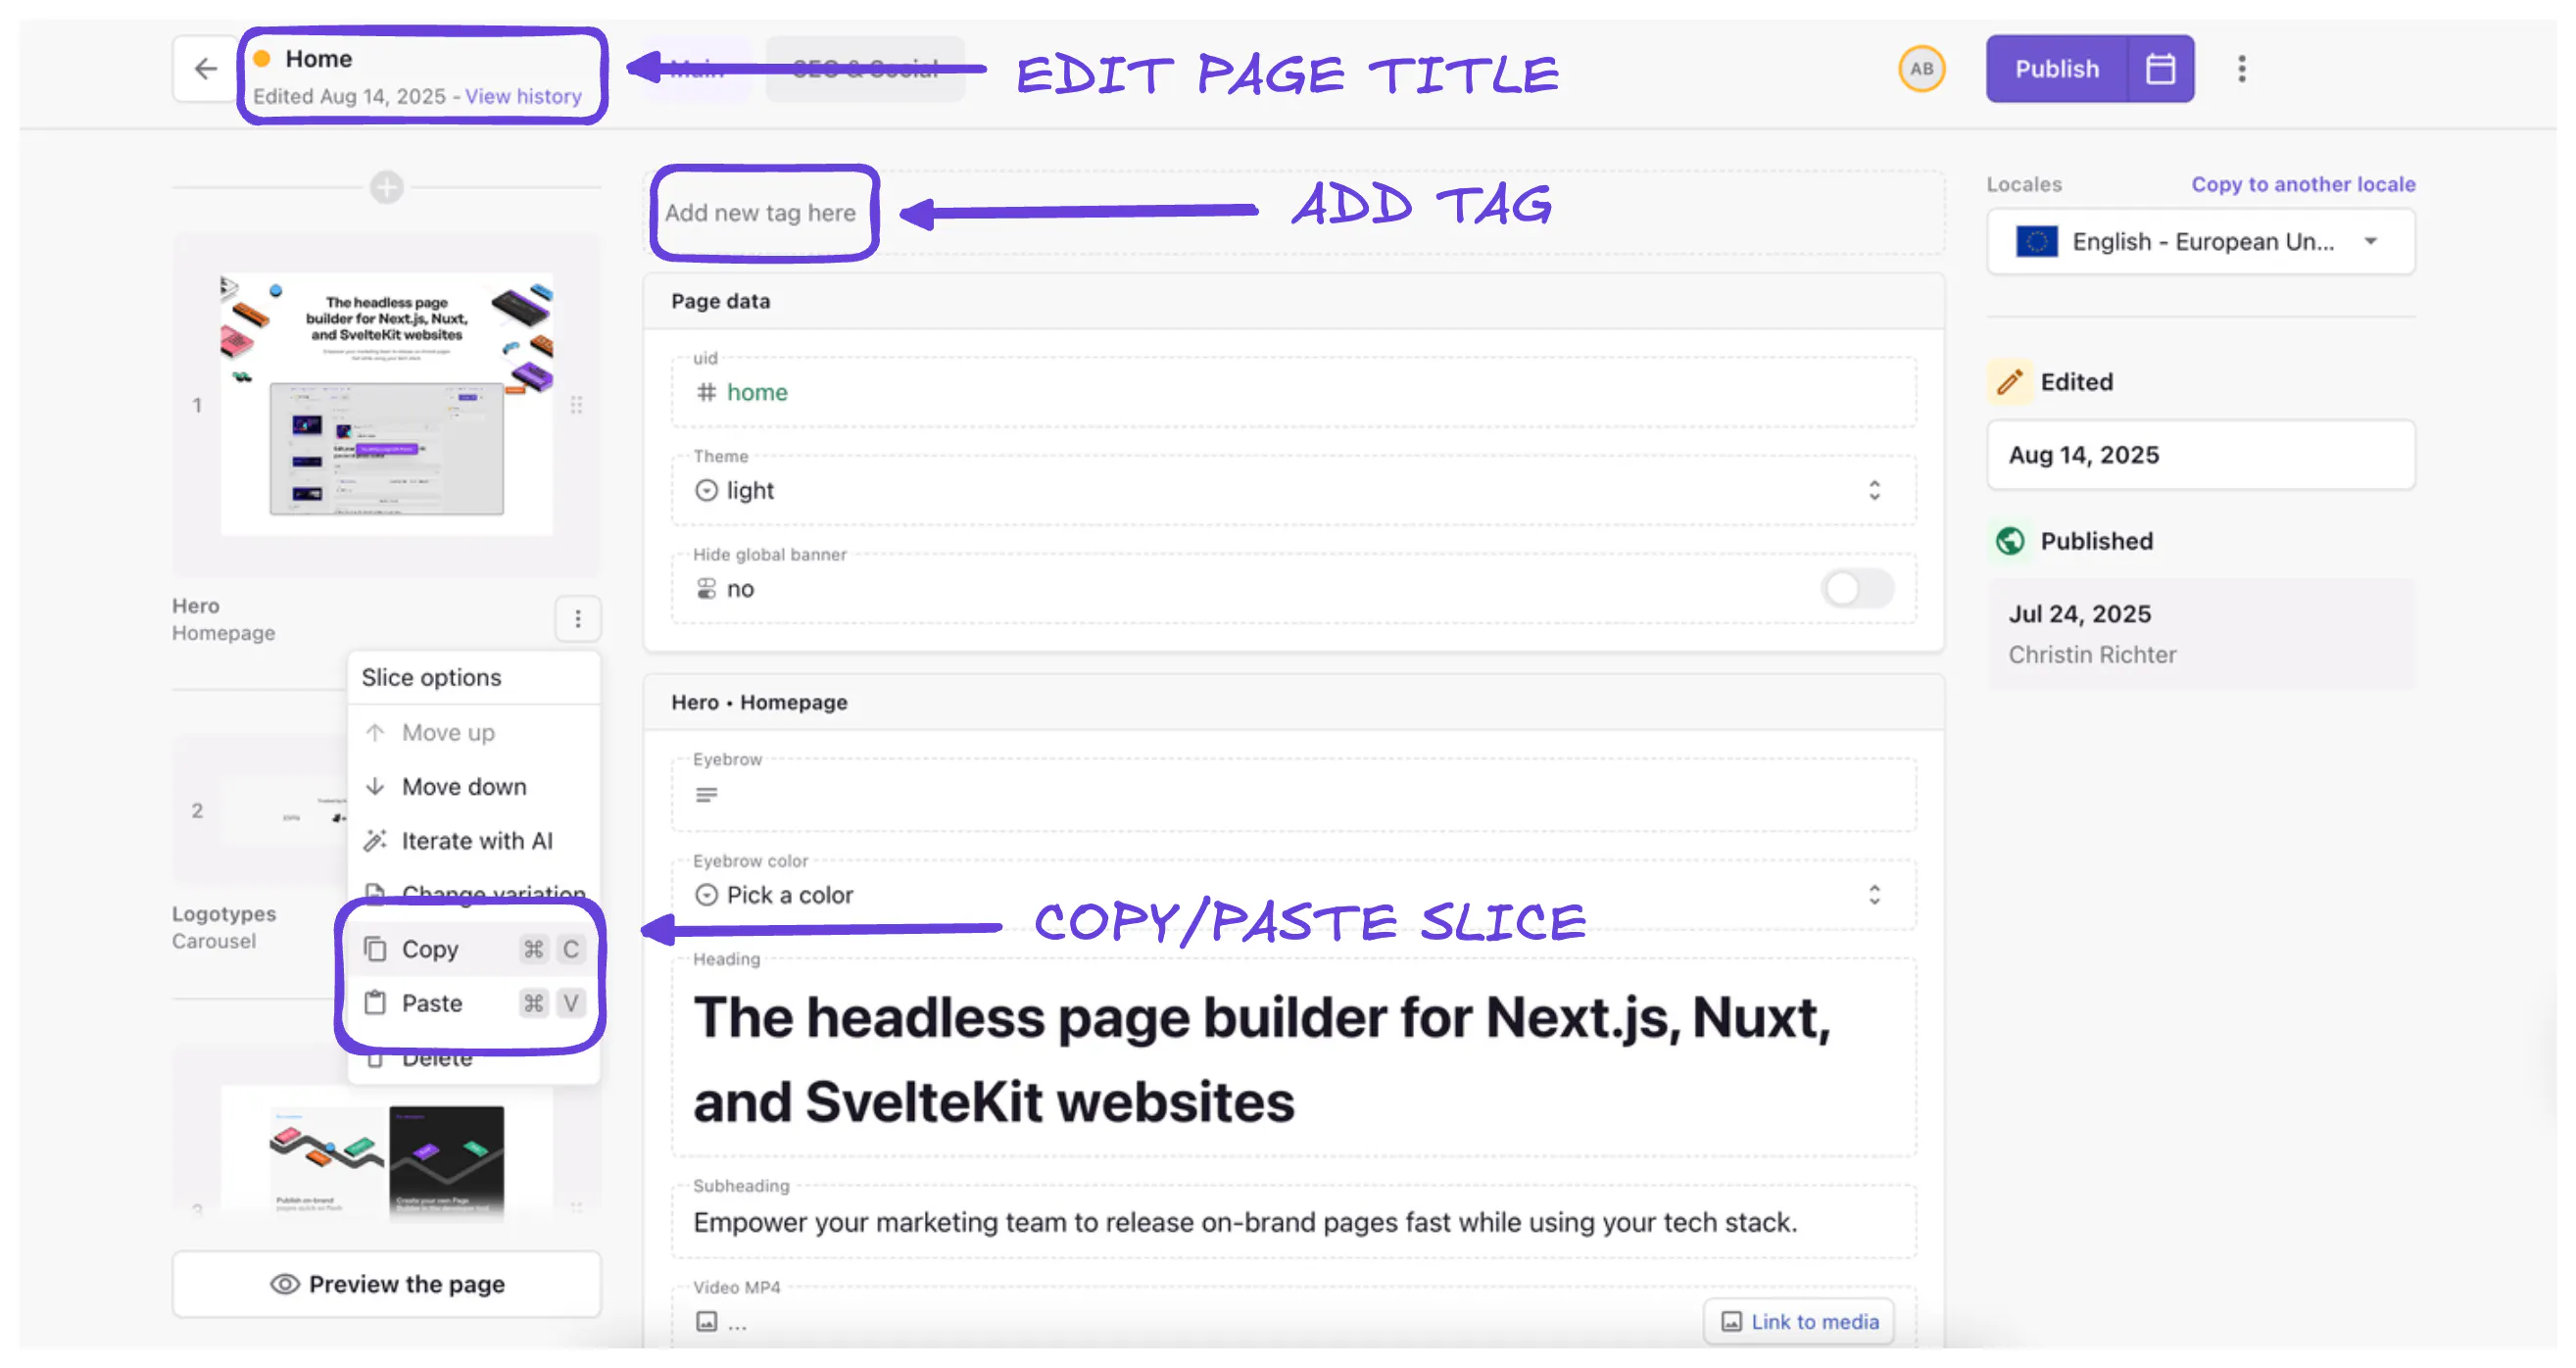Select Move down in Slice options

tap(474, 787)
